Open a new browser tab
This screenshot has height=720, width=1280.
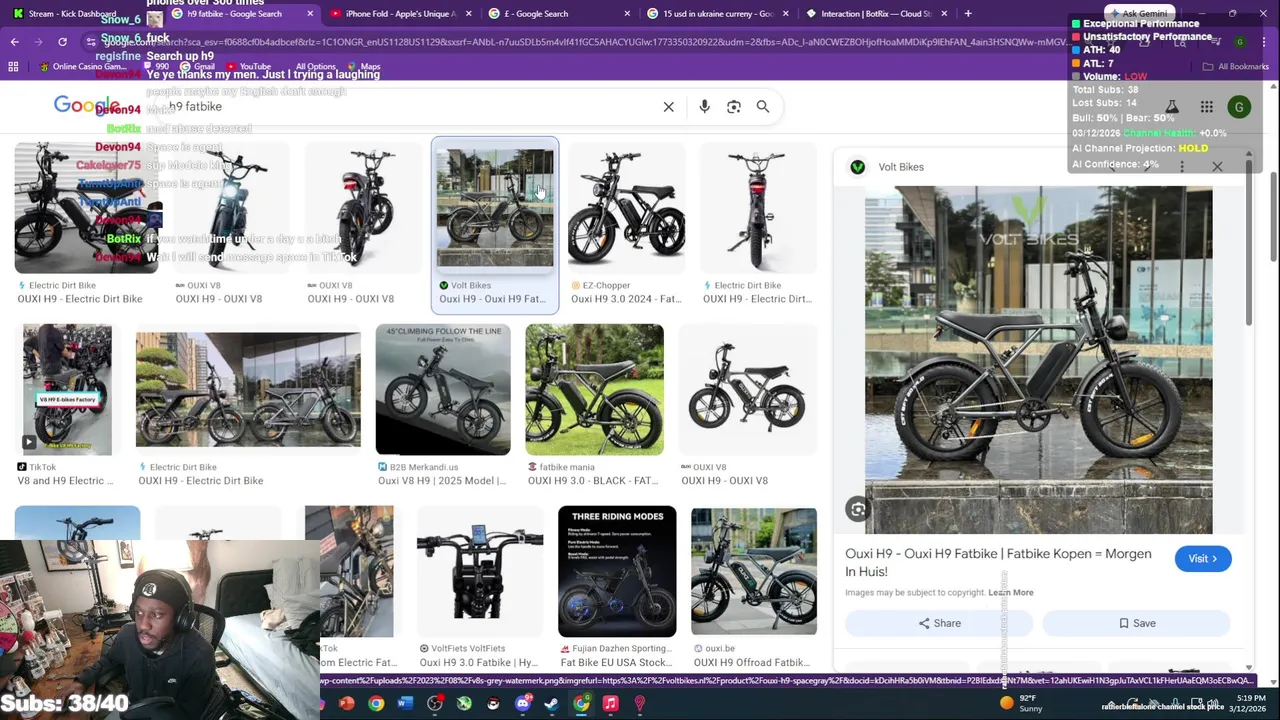pos(968,14)
